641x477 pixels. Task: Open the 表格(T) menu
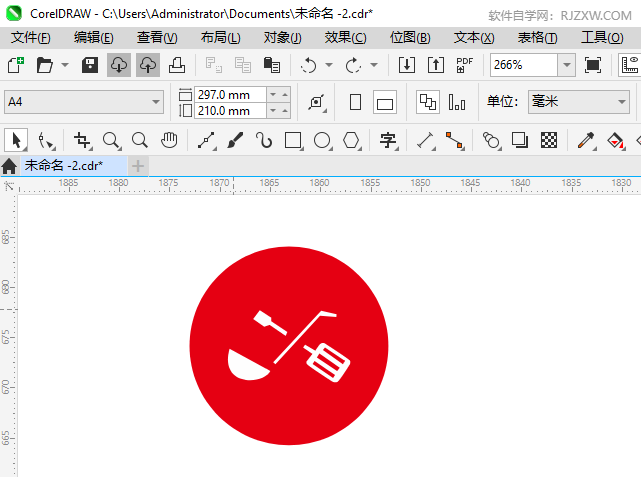pos(537,38)
